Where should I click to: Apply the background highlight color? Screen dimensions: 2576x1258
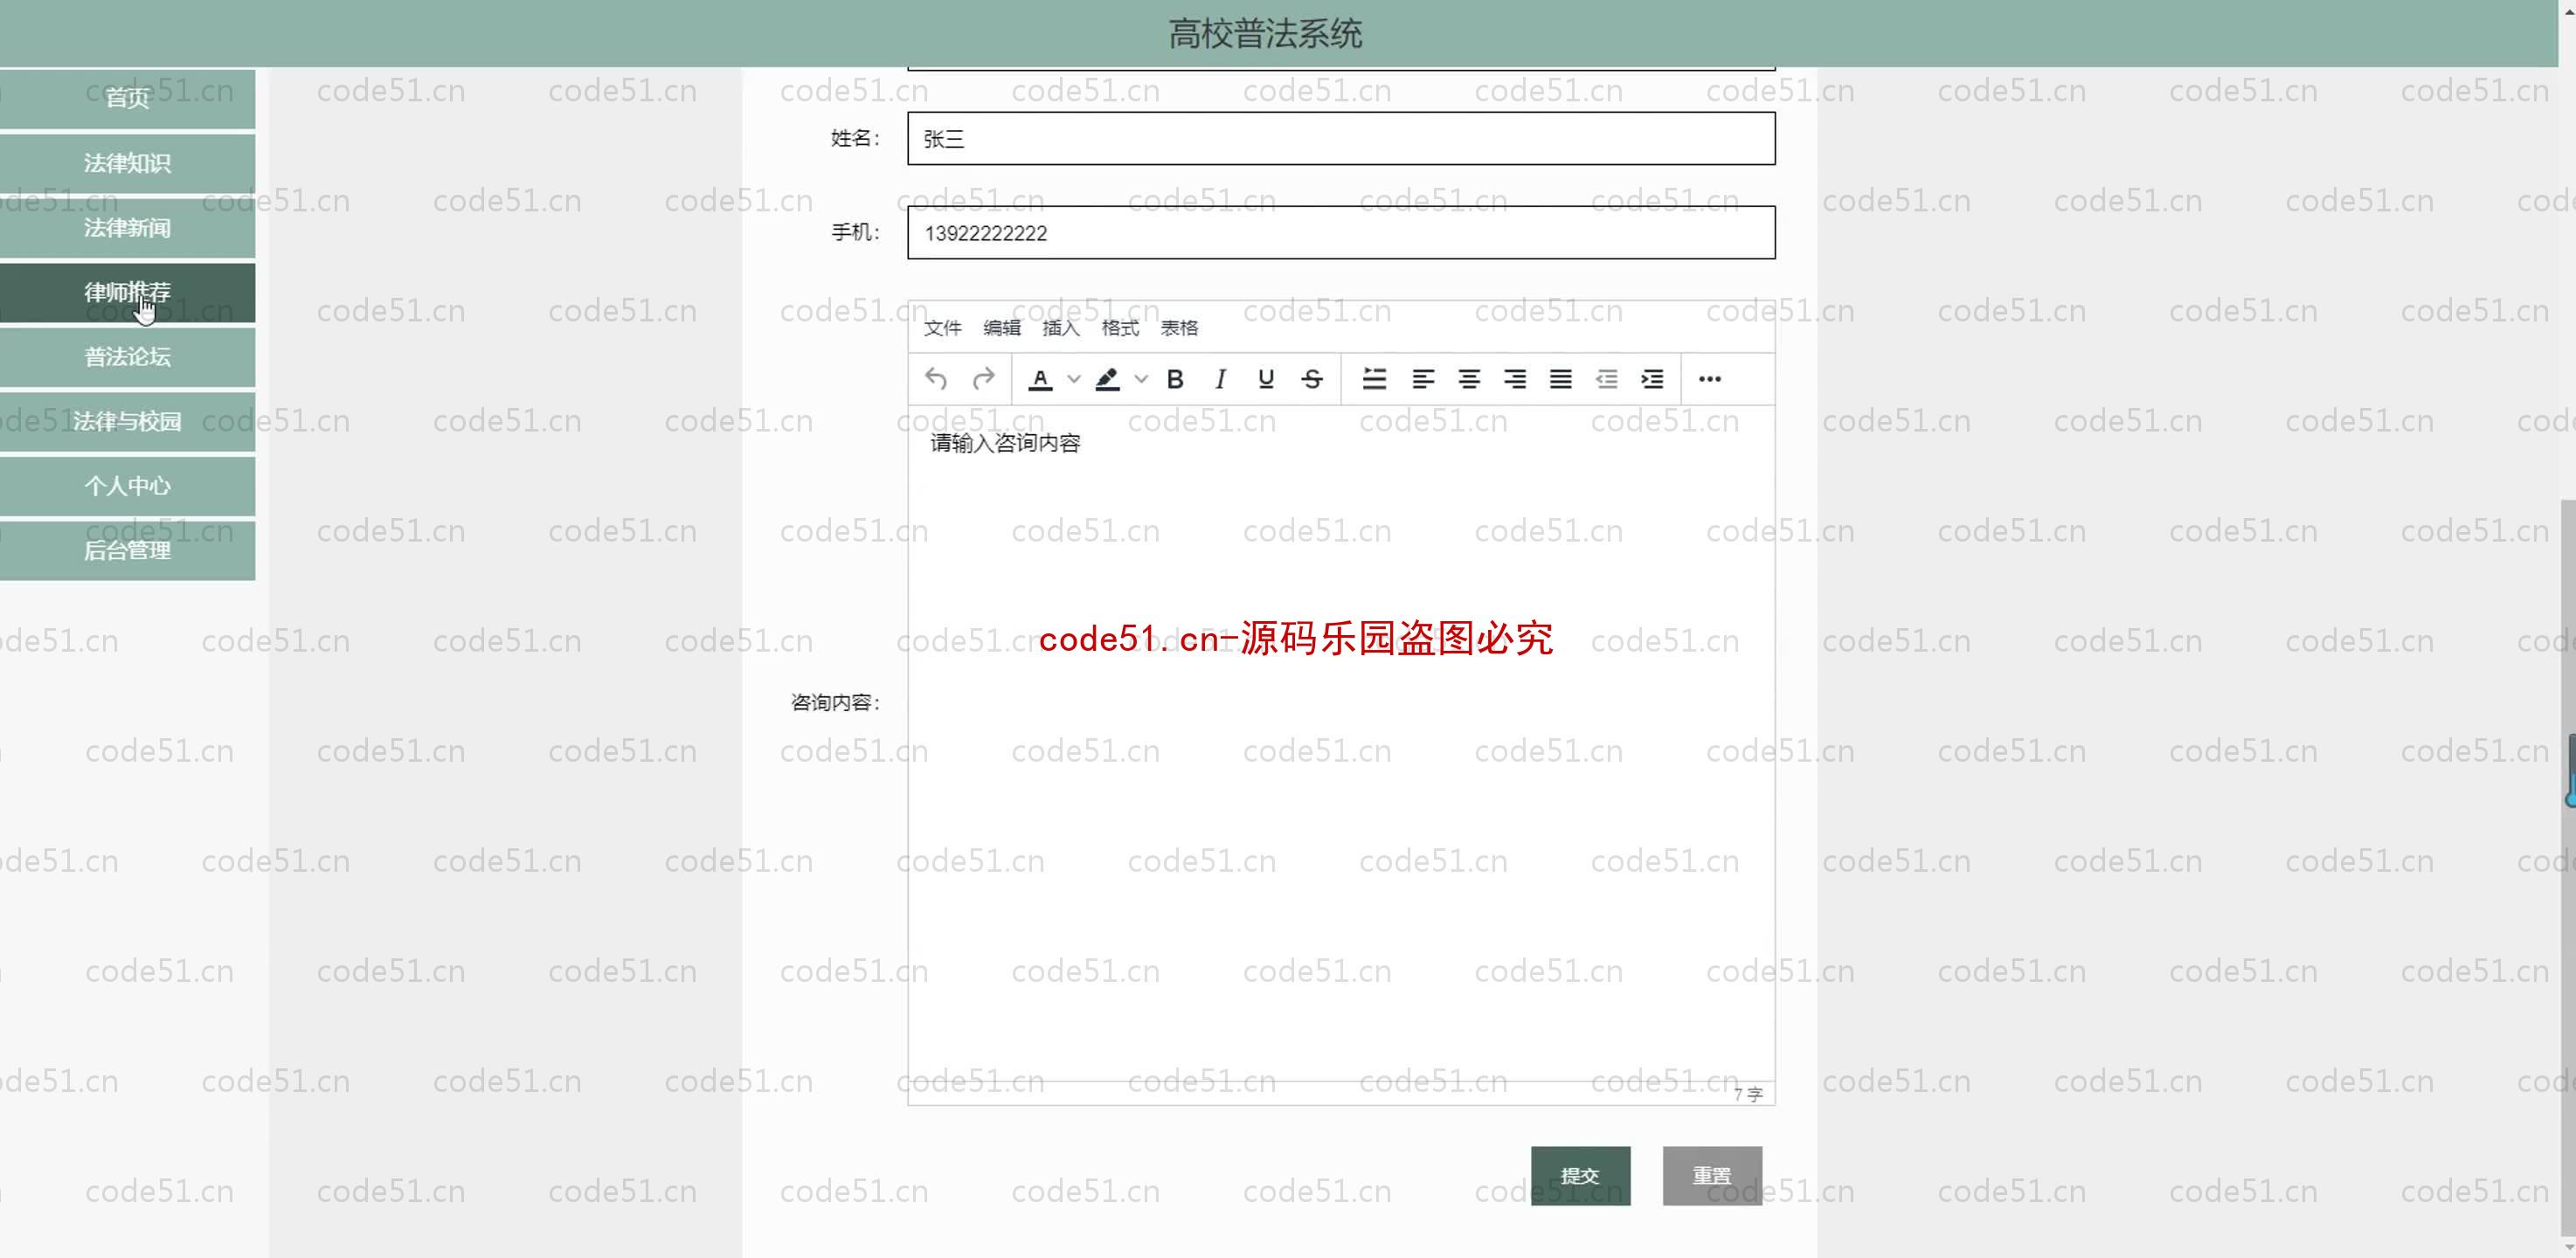(1108, 379)
